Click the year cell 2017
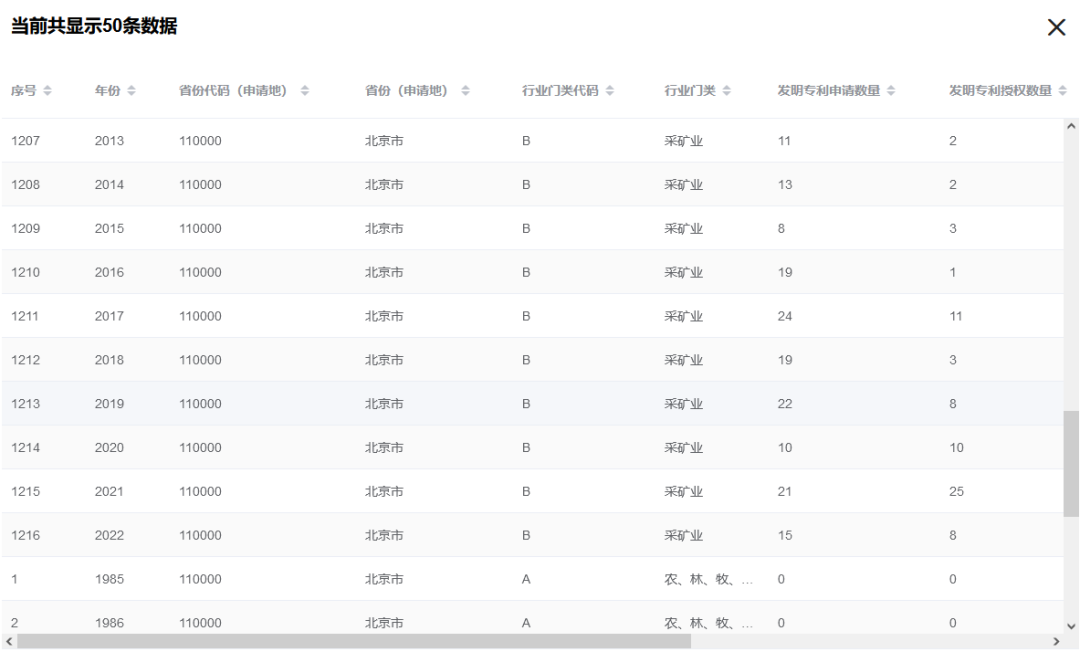This screenshot has width=1080, height=652. click(x=110, y=316)
